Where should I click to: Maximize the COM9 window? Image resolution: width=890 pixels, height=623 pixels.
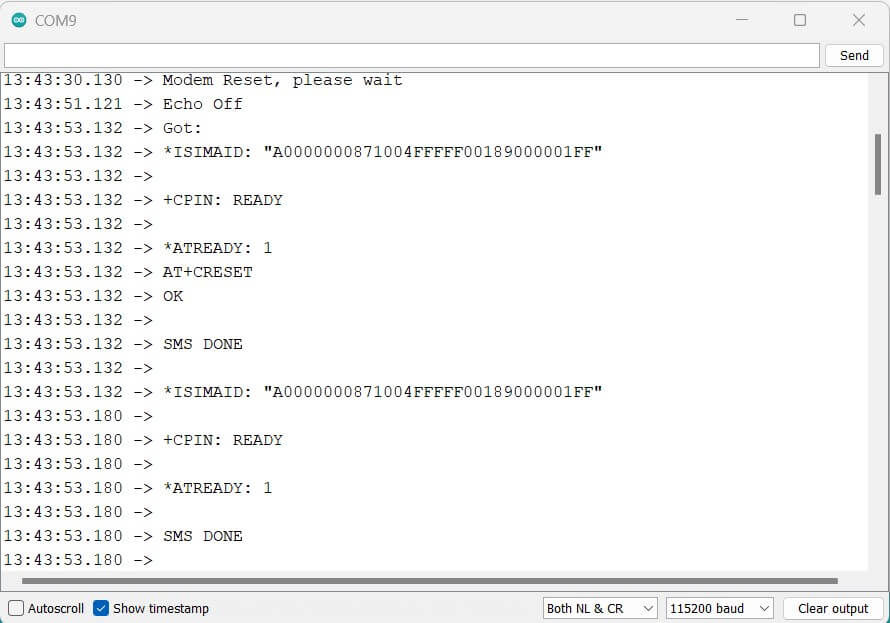800,20
